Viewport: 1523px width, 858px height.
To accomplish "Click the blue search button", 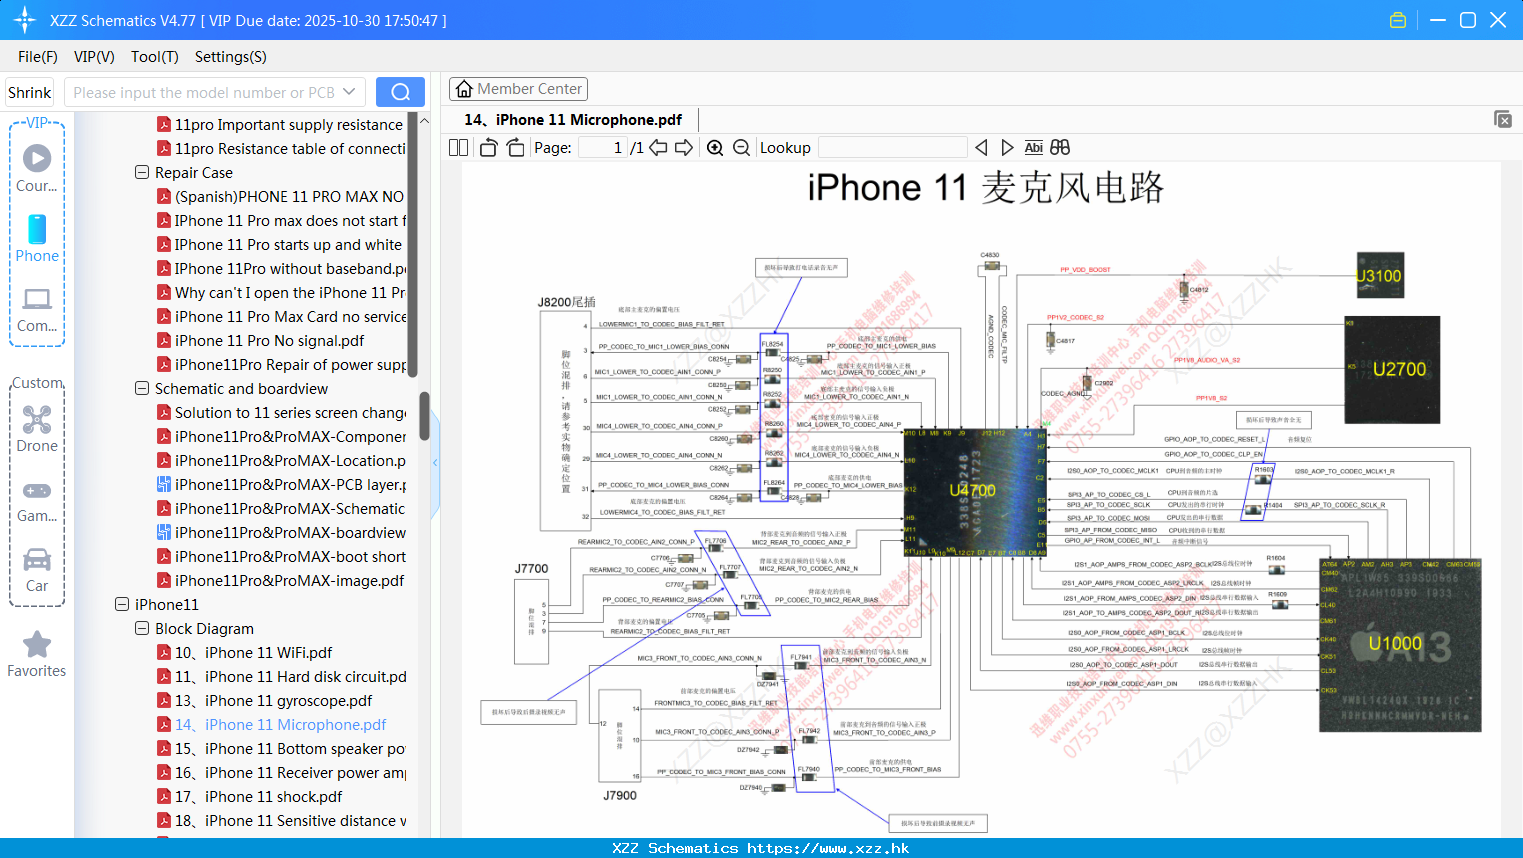I will click(400, 92).
